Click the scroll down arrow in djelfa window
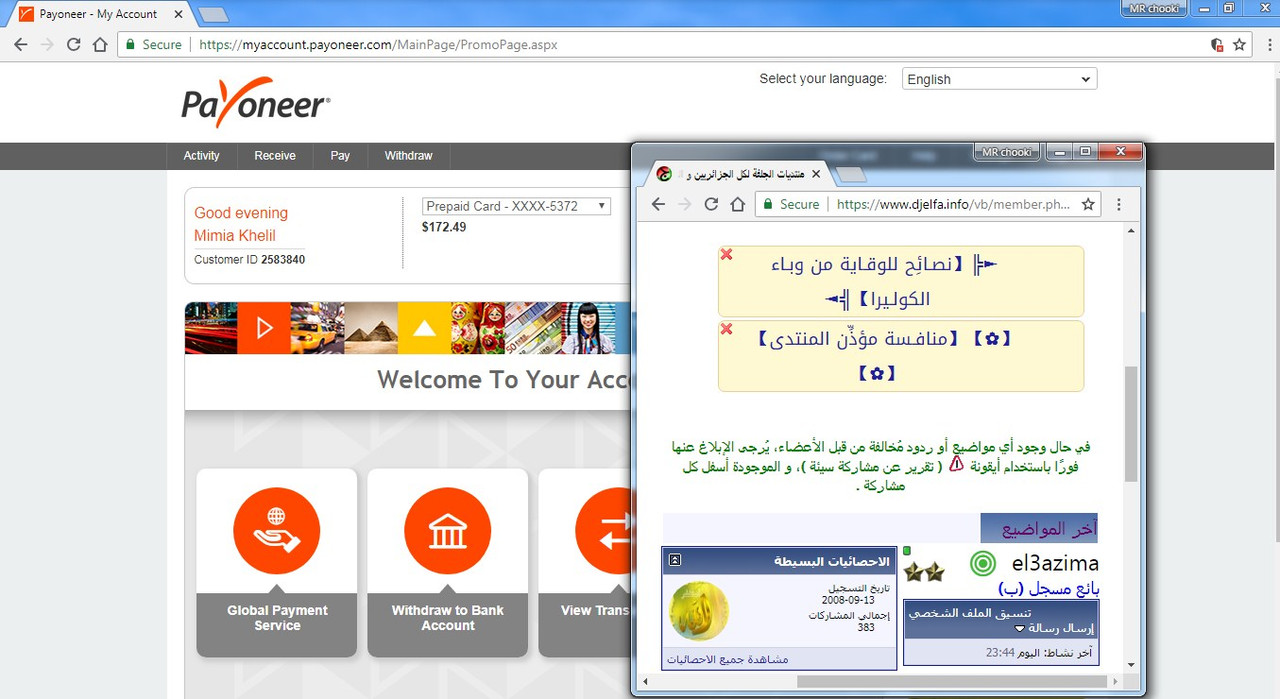This screenshot has width=1280, height=699. 1131,665
